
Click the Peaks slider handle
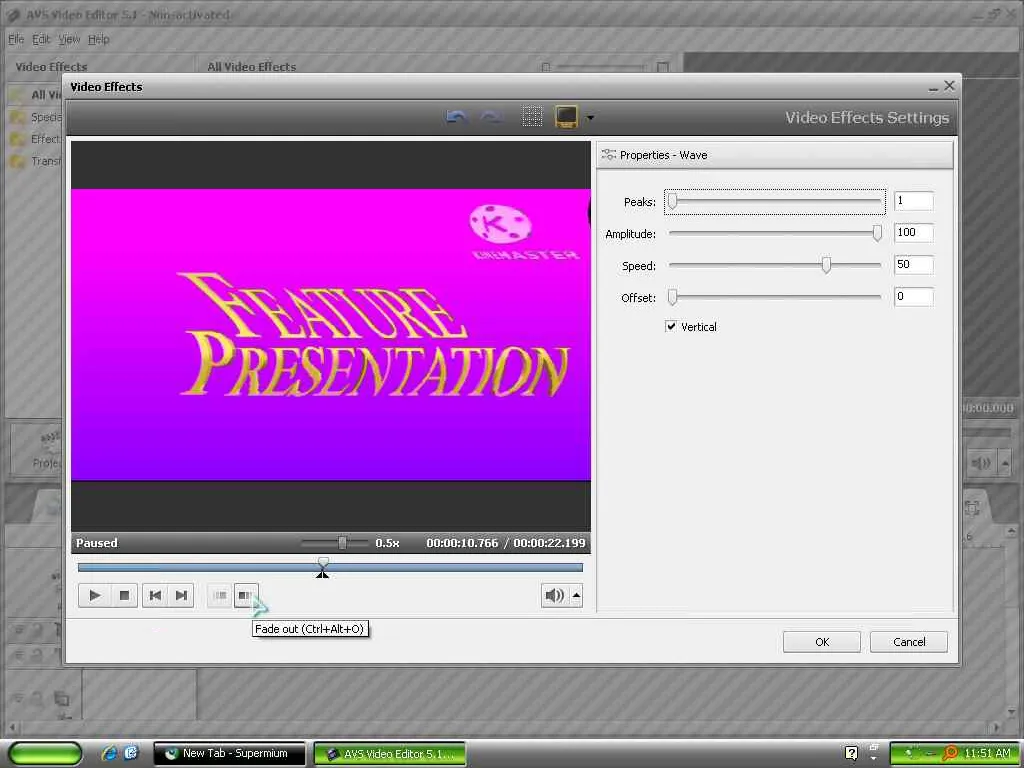(673, 201)
